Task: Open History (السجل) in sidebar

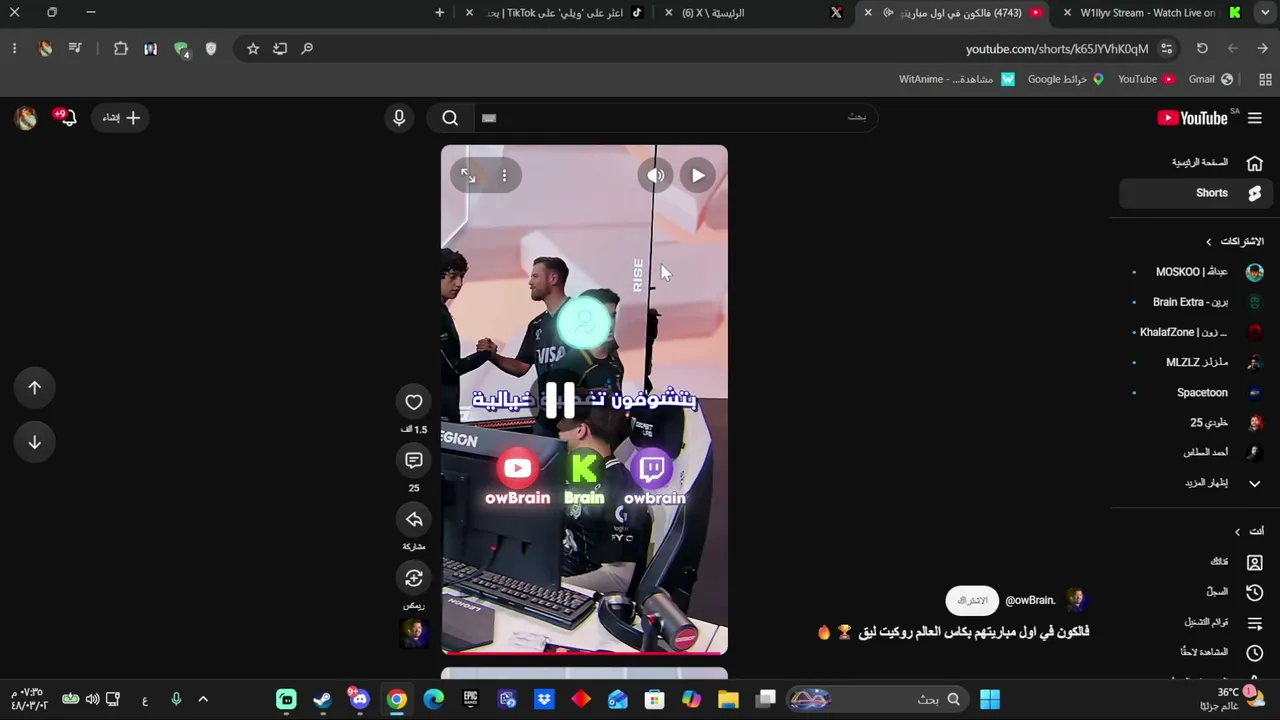Action: (1194, 593)
